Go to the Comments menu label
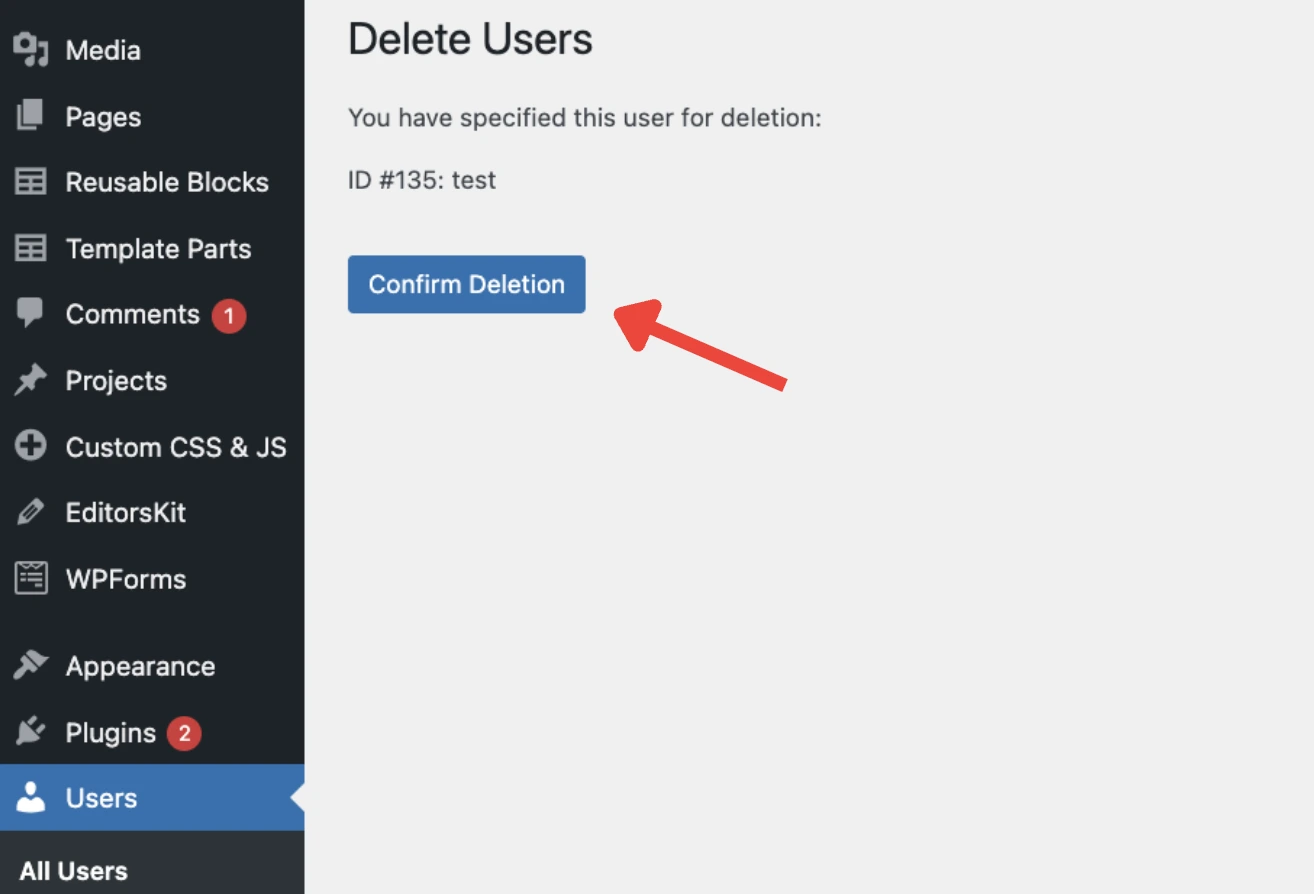This screenshot has height=894, width=1314. [x=132, y=314]
